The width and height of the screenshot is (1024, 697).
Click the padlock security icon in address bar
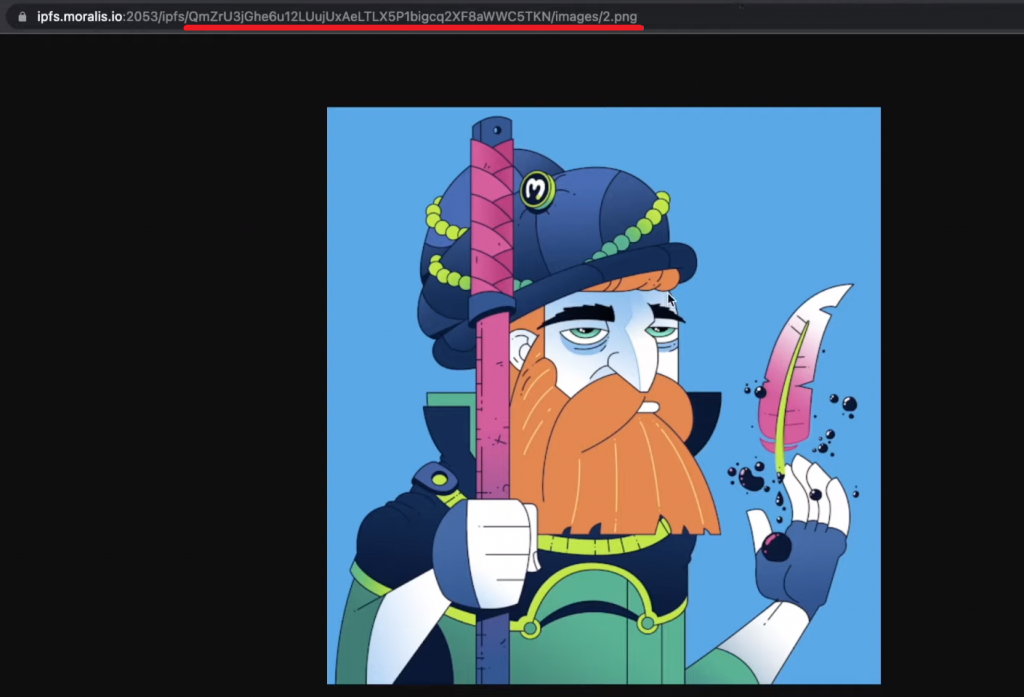pos(21,16)
